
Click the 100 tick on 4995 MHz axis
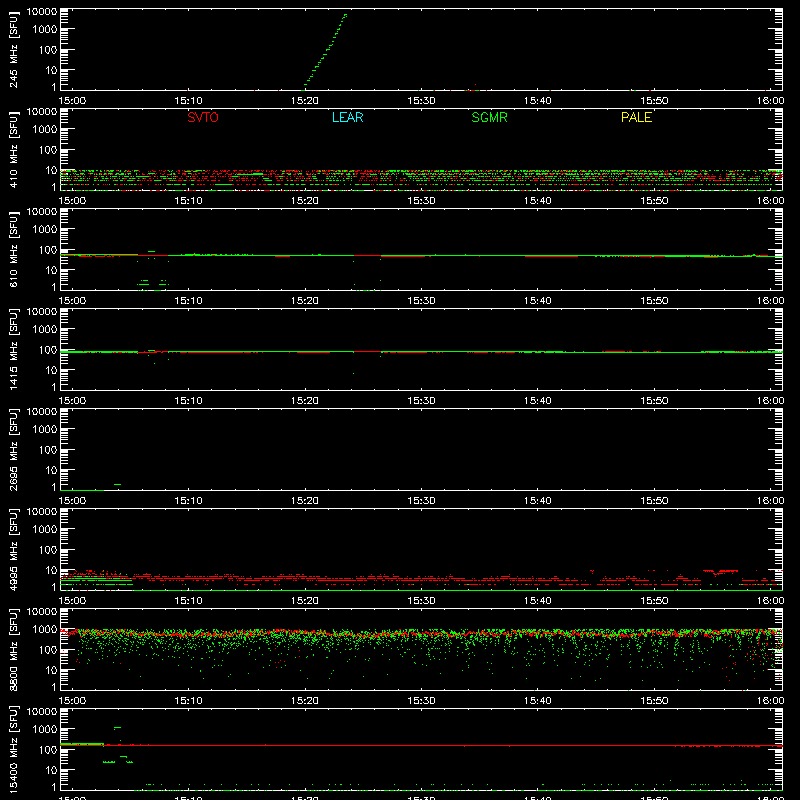(x=48, y=550)
